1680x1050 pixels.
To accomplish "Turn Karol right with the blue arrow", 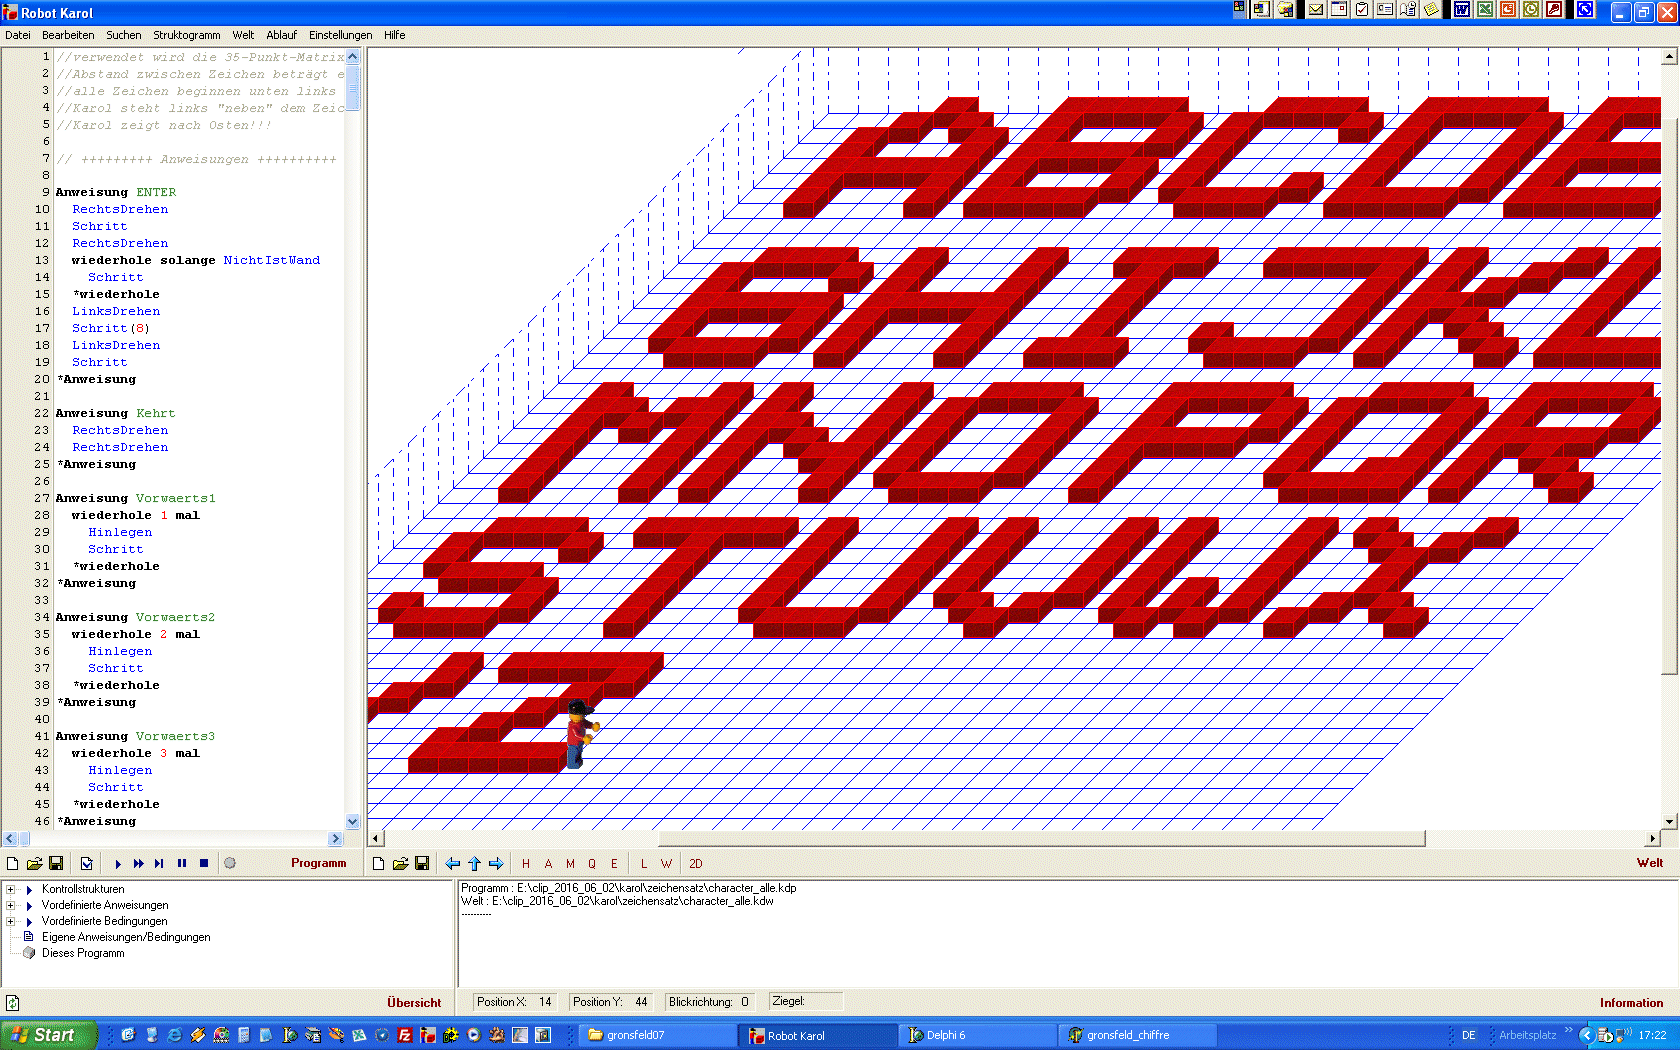I will coord(496,864).
